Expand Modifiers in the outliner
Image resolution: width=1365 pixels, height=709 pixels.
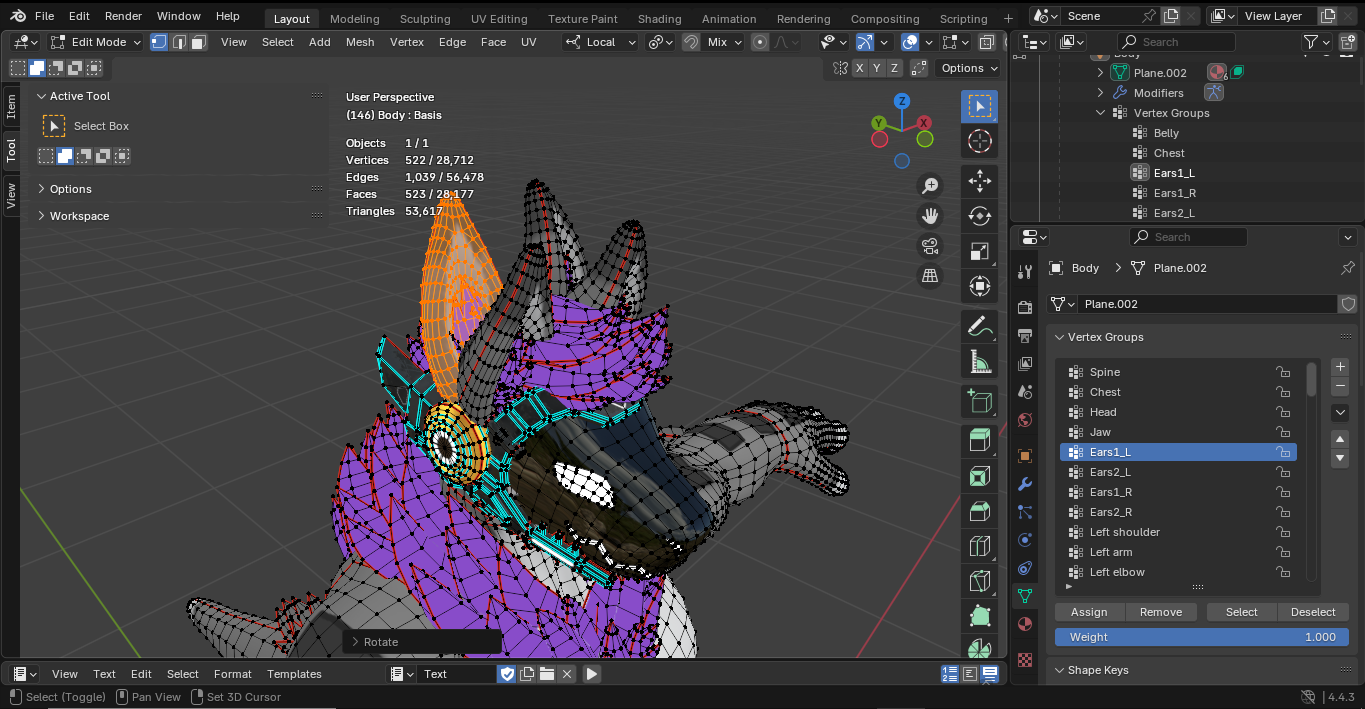pyautogui.click(x=1100, y=93)
